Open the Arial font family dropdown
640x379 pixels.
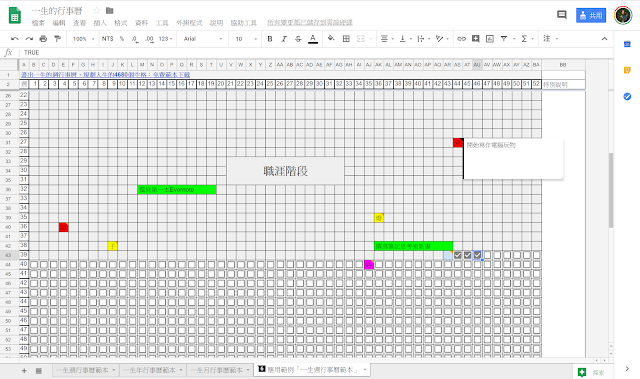[x=203, y=39]
